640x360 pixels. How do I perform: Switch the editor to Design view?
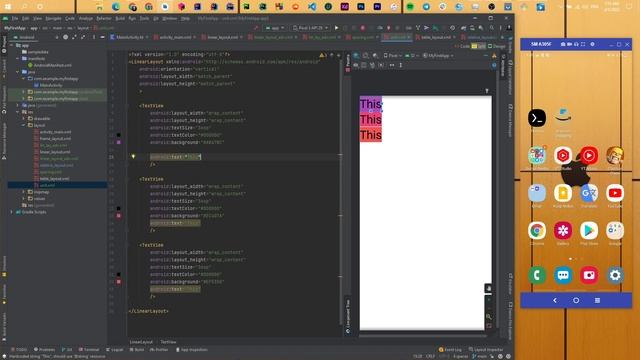click(x=497, y=46)
